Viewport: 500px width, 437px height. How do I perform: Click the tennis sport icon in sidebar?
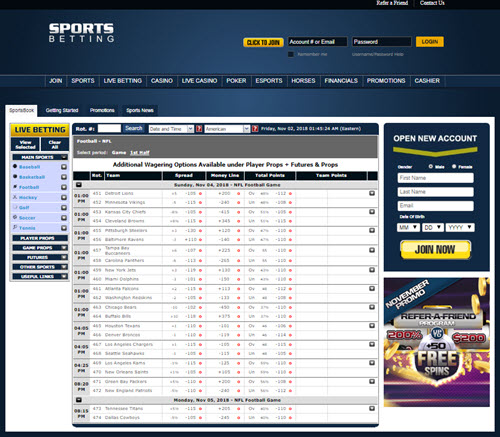tap(15, 227)
